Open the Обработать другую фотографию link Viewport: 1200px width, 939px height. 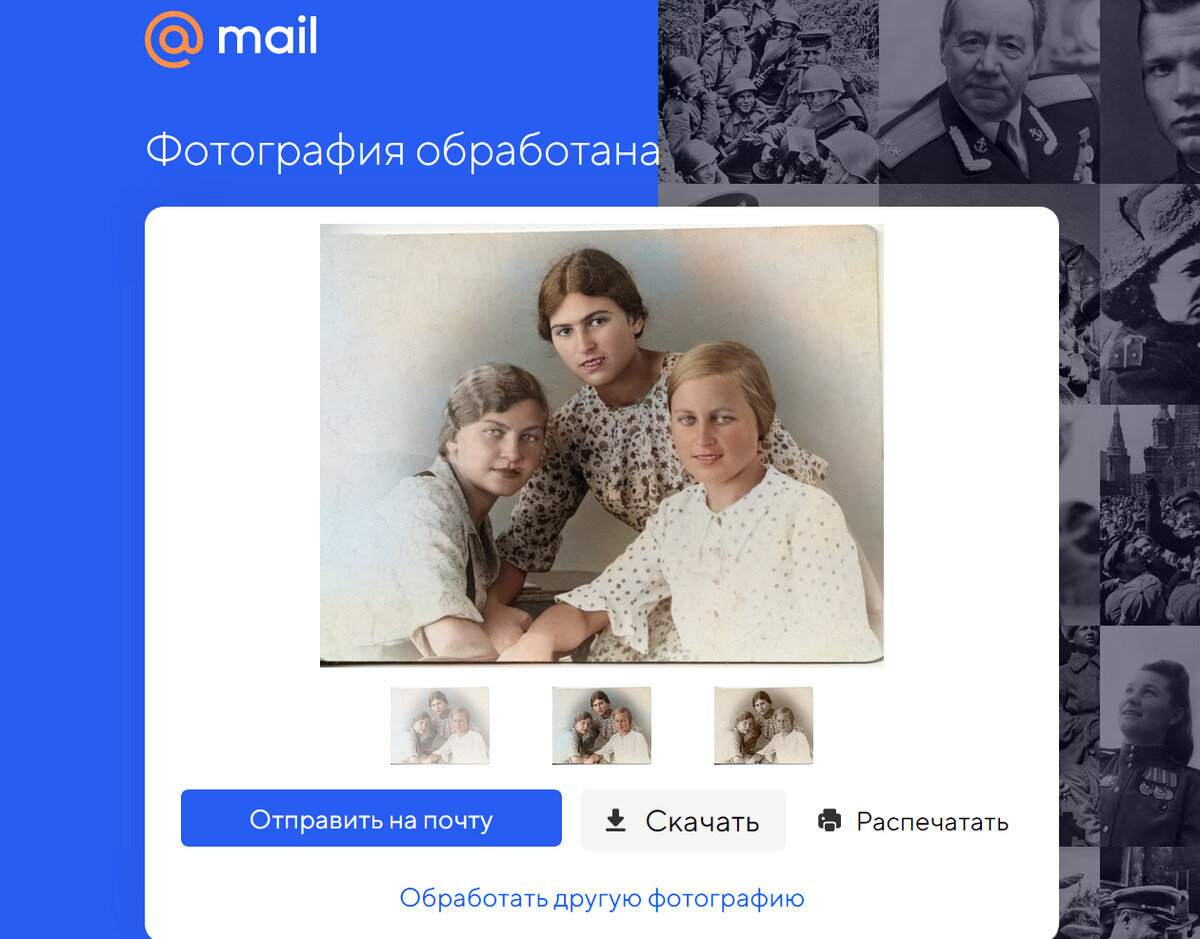coord(602,898)
